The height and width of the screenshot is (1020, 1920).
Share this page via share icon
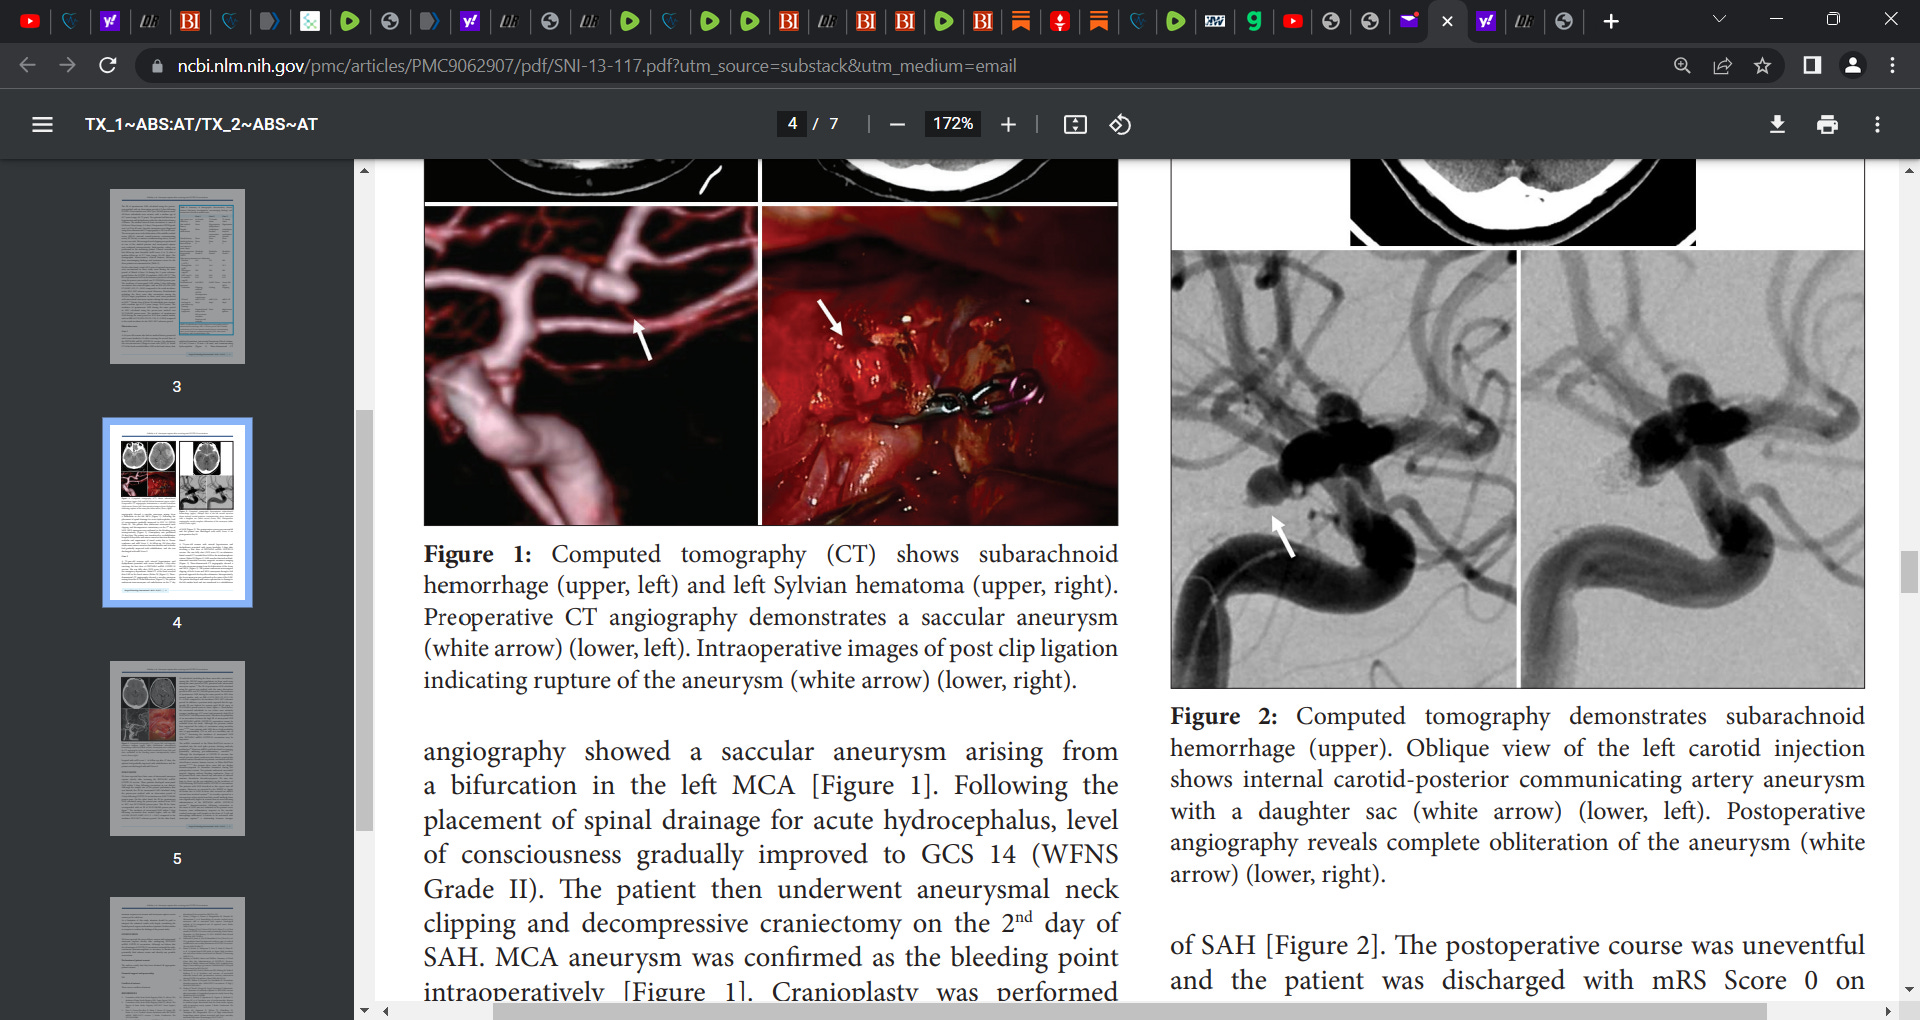(1722, 65)
